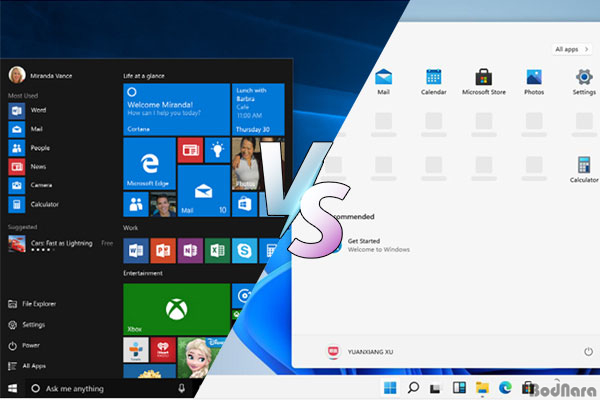The image size is (600, 400).
Task: Click the Windows 10 Start button
Action: click(12, 389)
